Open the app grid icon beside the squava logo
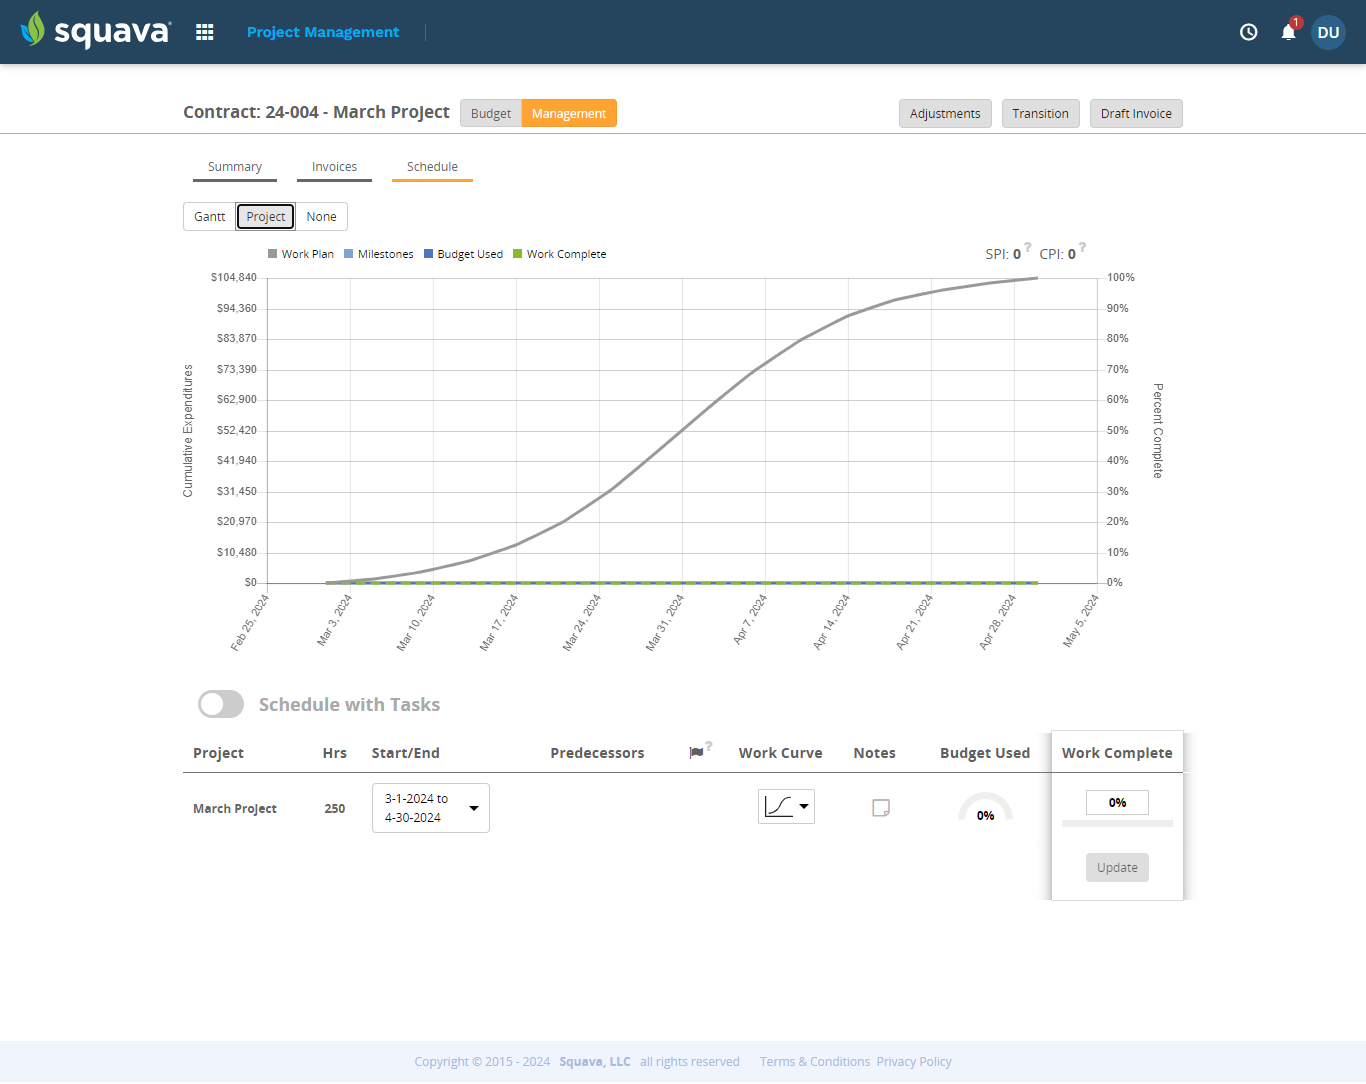Screen dimensions: 1366x1084 pyautogui.click(x=204, y=32)
